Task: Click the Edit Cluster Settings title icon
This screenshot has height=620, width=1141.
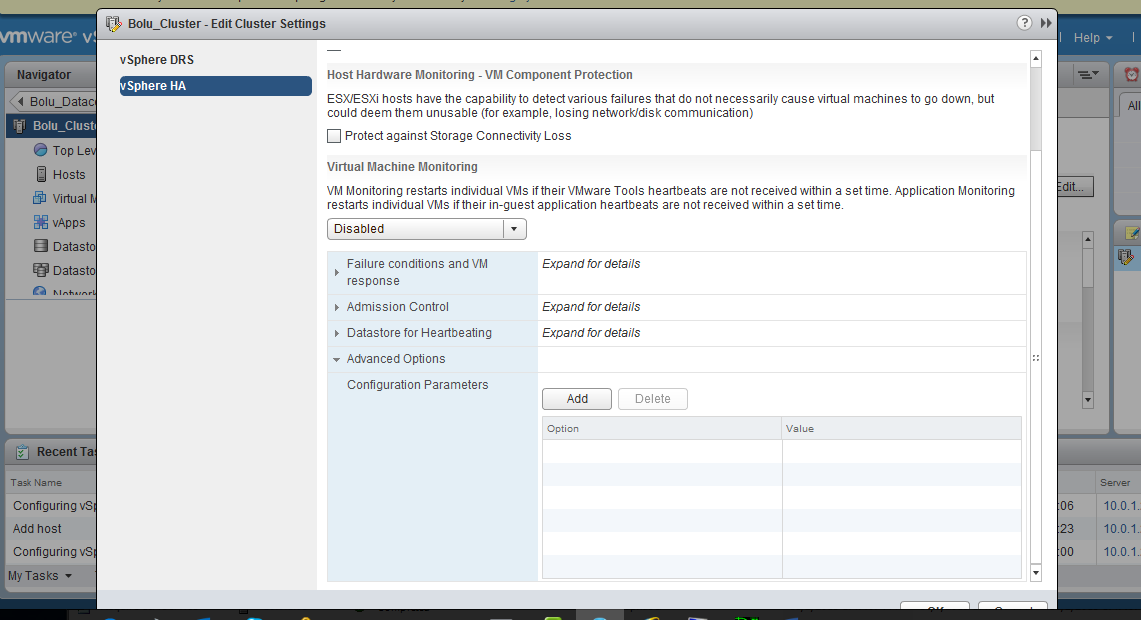Action: click(114, 23)
